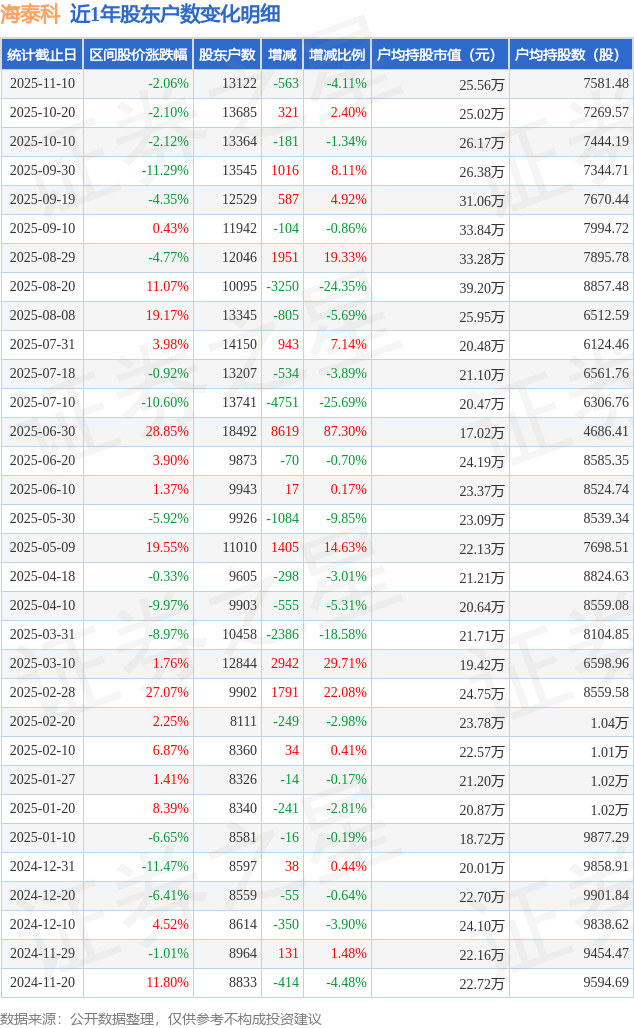Select the 股东户数 column header
The width and height of the screenshot is (634, 1028).
(227, 55)
